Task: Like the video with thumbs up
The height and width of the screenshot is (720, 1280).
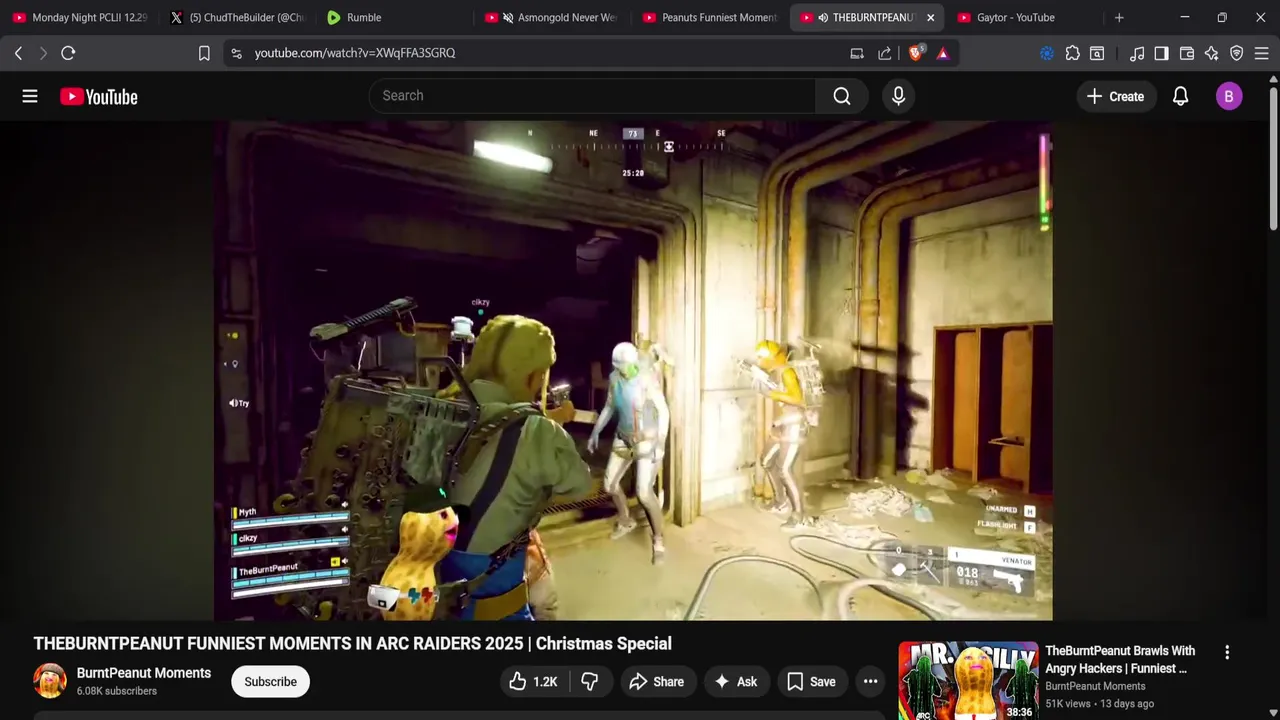Action: click(x=533, y=682)
